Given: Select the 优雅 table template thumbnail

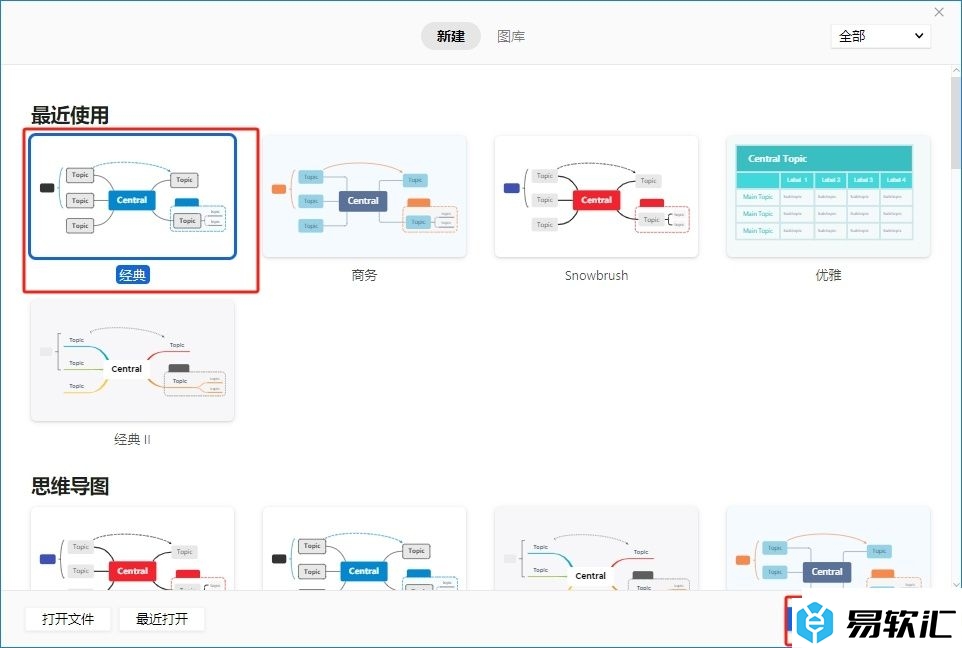Looking at the screenshot, I should tap(828, 196).
